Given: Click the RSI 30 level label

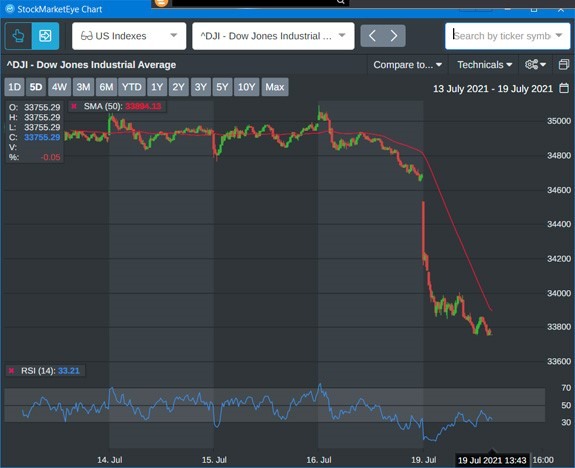Looking at the screenshot, I should [566, 422].
